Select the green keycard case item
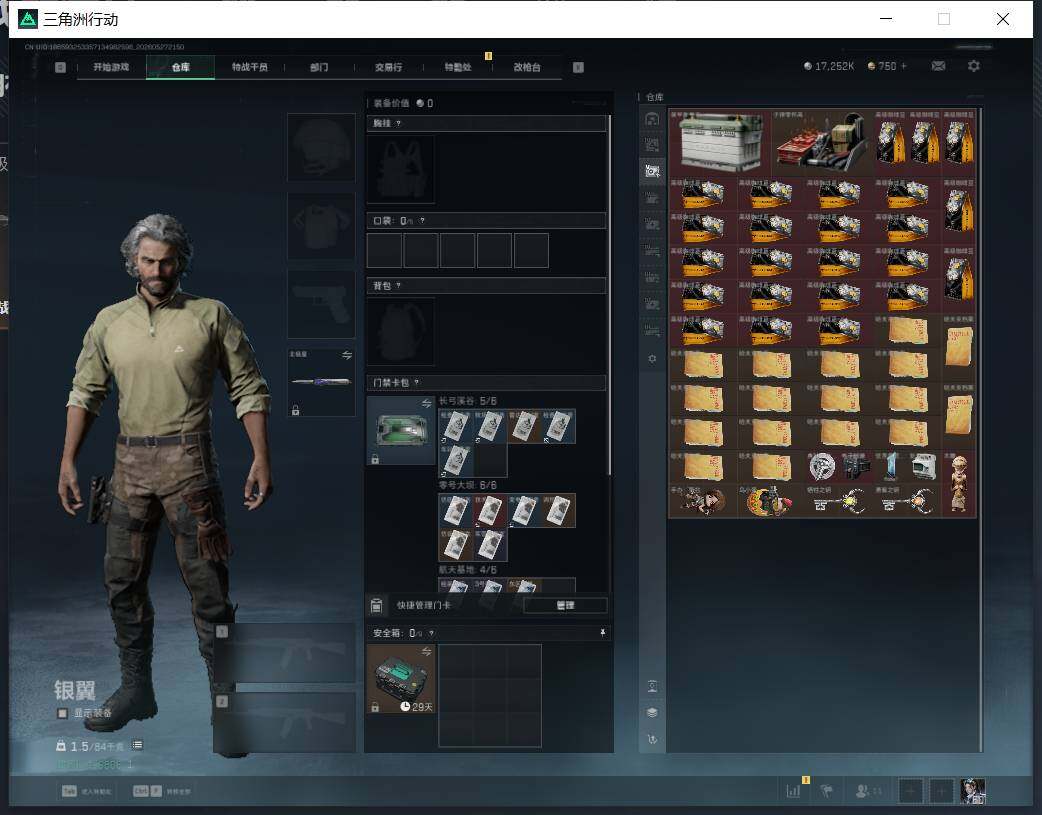Image resolution: width=1042 pixels, height=815 pixels. (401, 430)
